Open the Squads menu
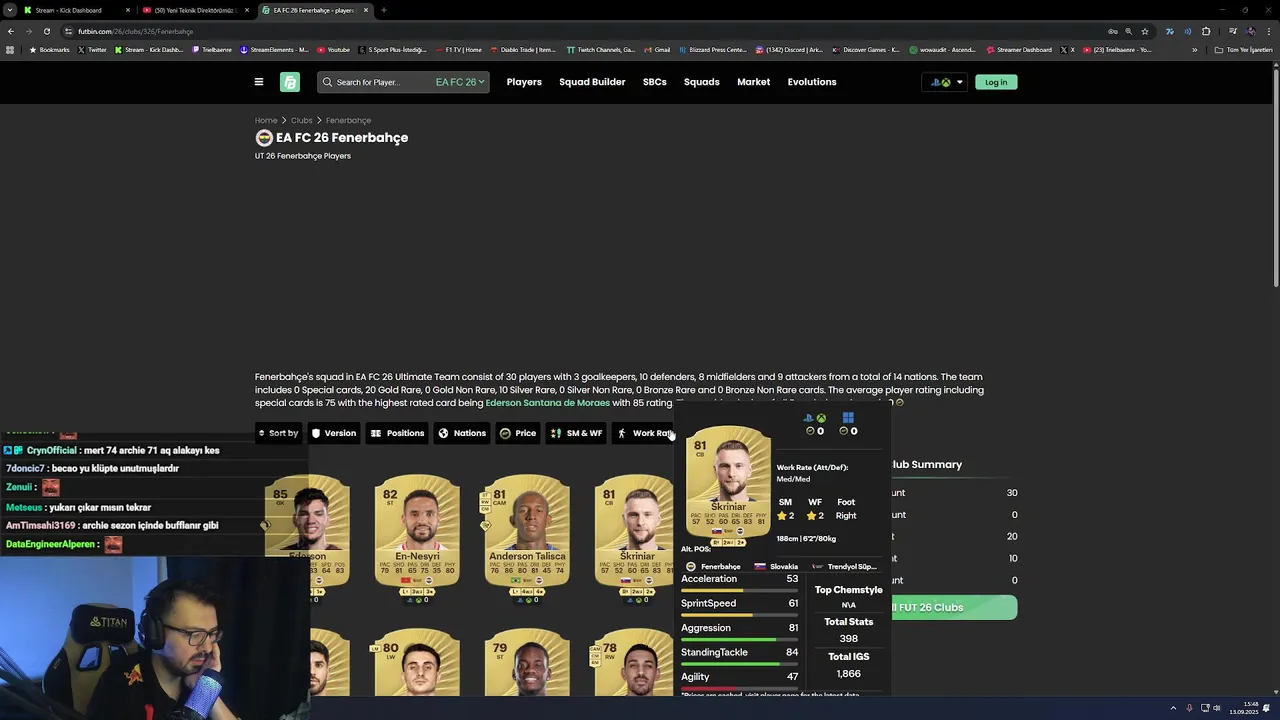Image resolution: width=1280 pixels, height=720 pixels. click(702, 82)
